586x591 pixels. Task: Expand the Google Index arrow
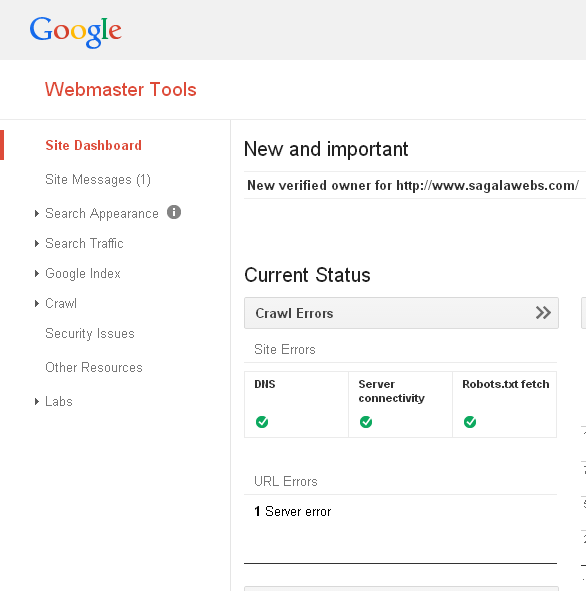37,274
